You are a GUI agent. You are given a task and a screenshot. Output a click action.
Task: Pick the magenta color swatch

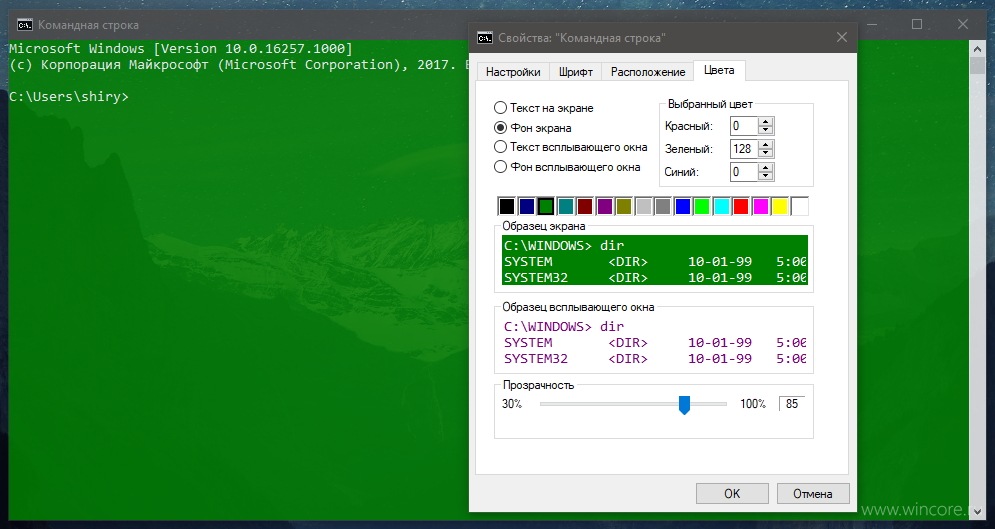pos(760,206)
